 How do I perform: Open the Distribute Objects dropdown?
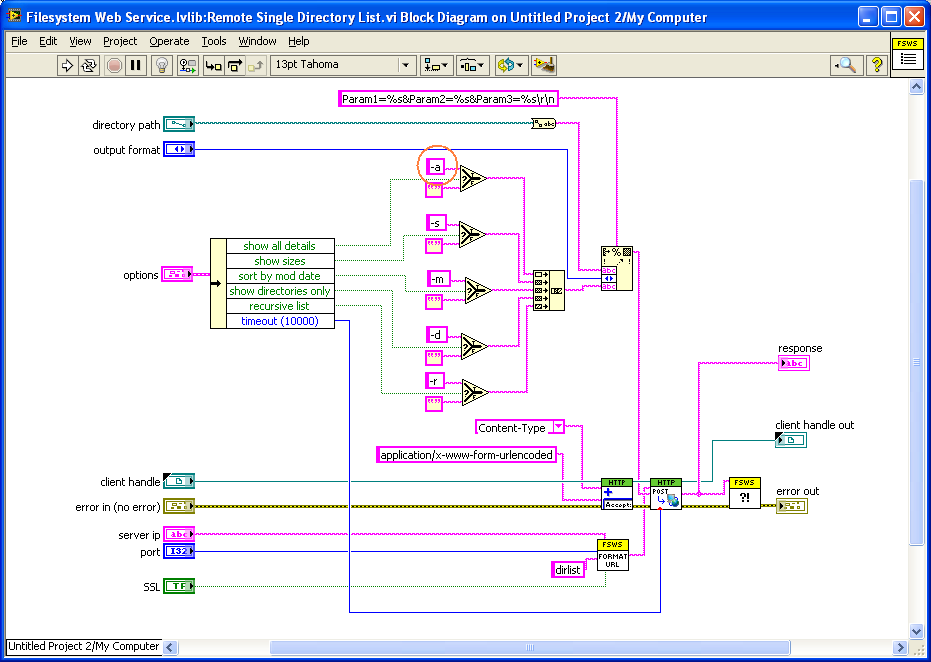tap(473, 65)
